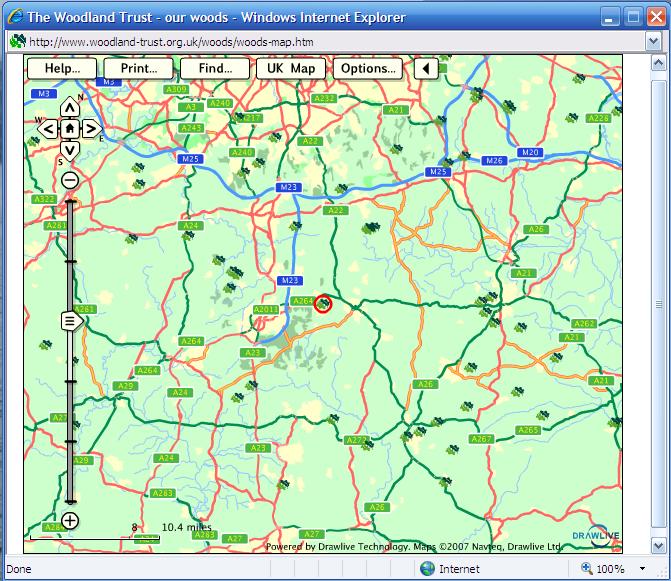Switch to the UK Map view
Screen dimensions: 671x581
(291, 68)
